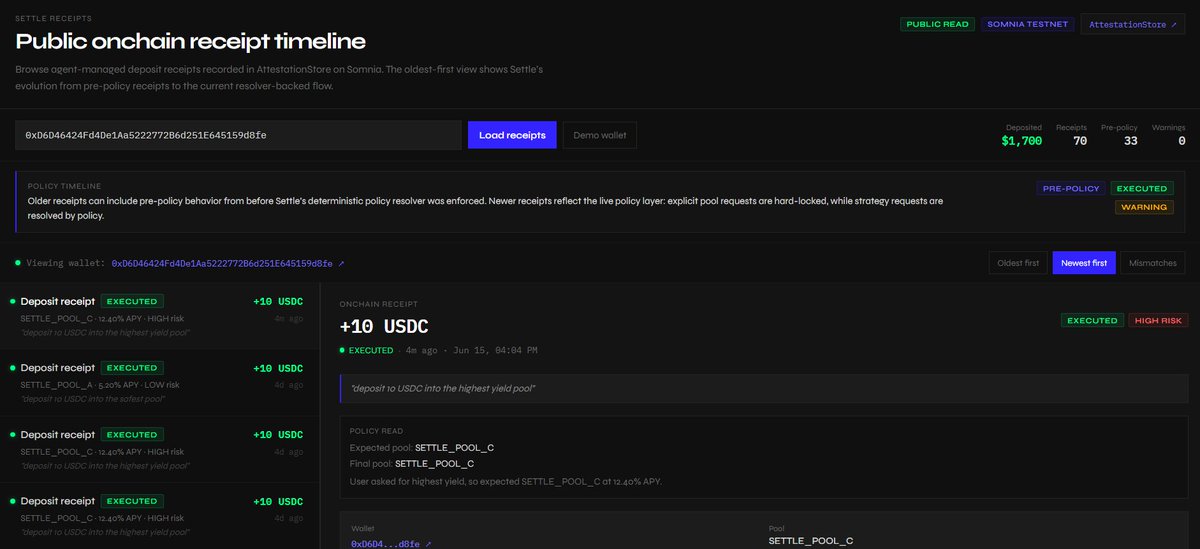This screenshot has height=549, width=1200.
Task: Open the 0xD6D4...d8fe wallet link in receipt
Action: (391, 543)
